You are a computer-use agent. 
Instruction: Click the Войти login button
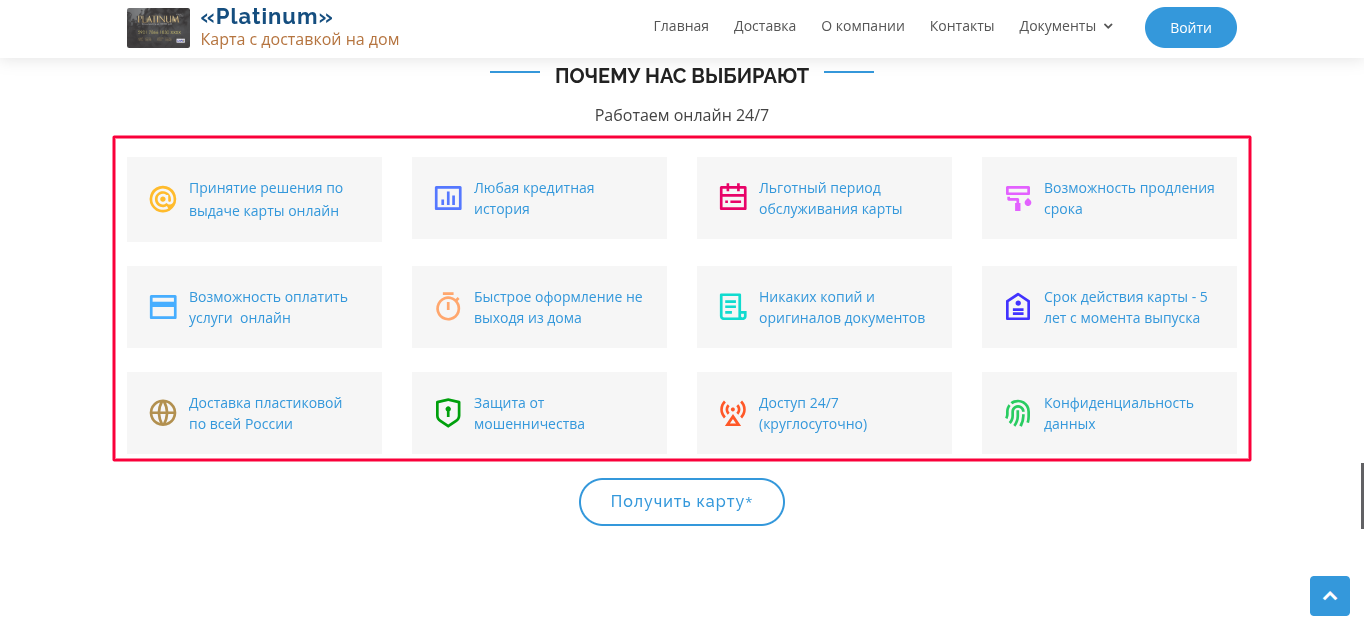pos(1191,28)
